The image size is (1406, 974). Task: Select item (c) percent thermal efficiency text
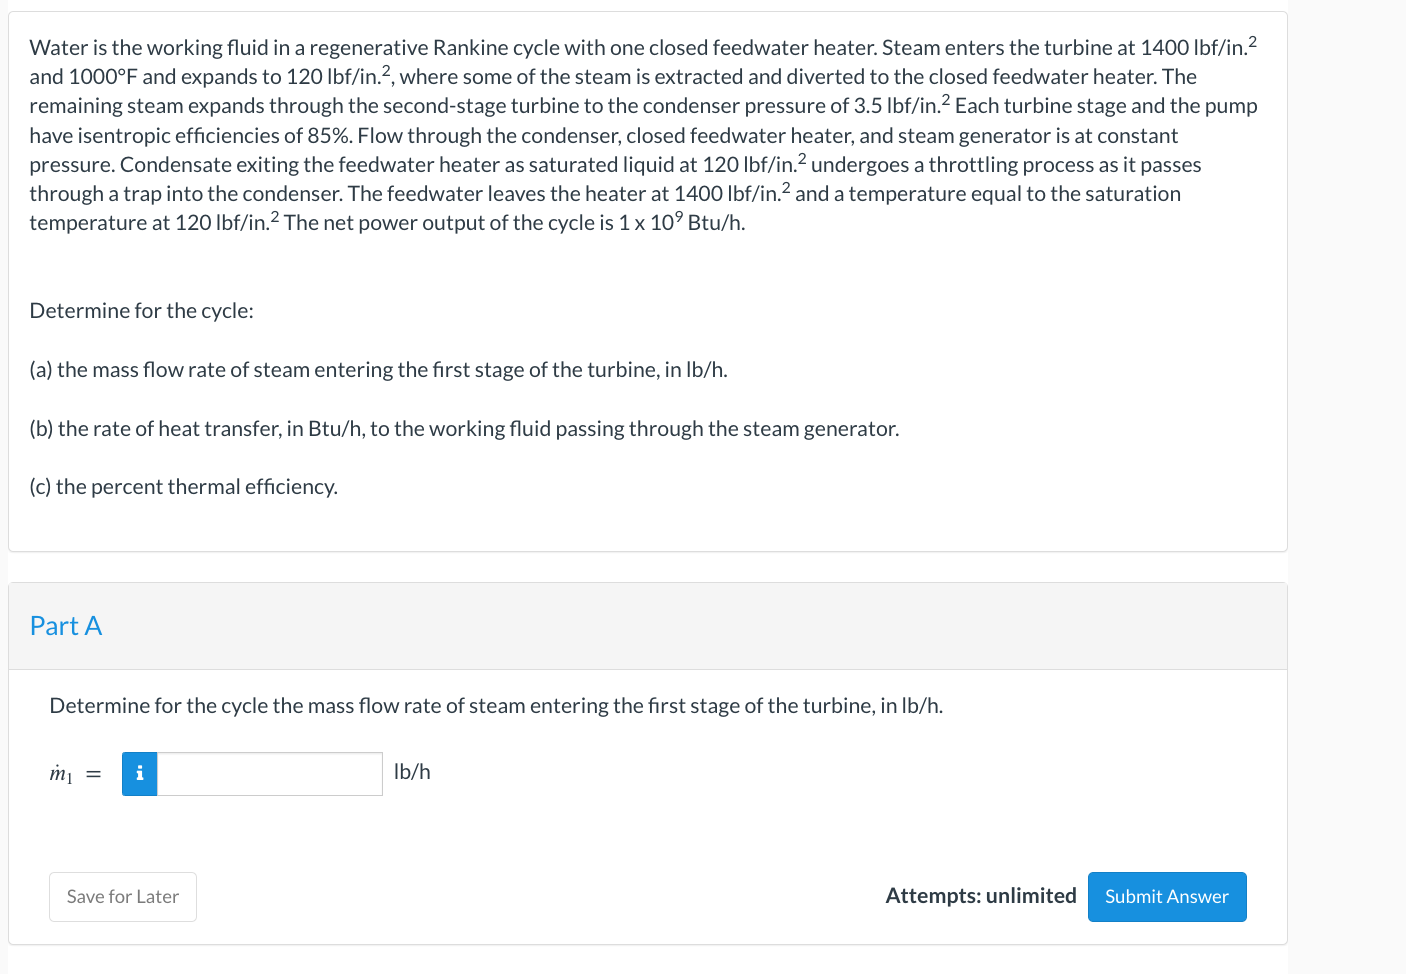(184, 487)
